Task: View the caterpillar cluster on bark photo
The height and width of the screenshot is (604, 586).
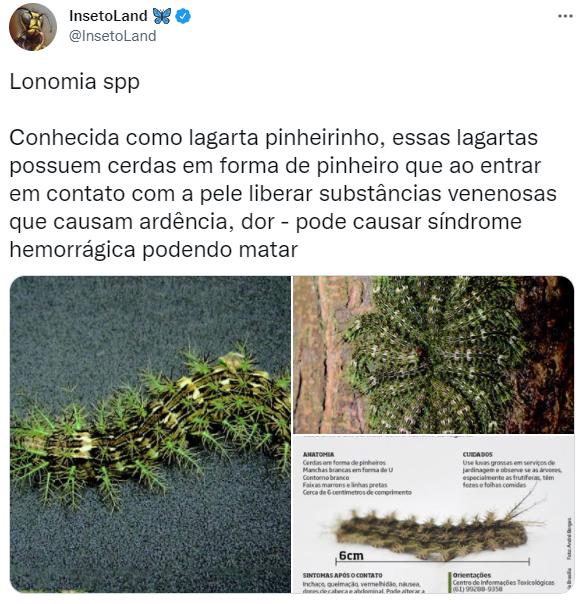Action: coord(433,355)
